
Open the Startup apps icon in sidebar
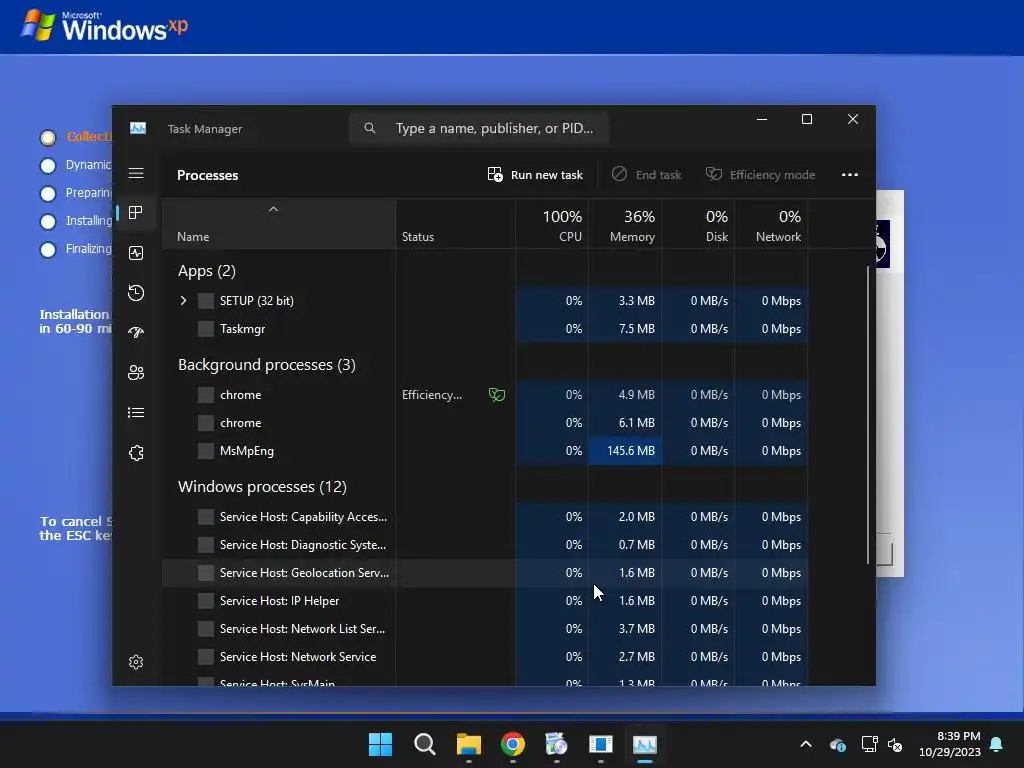[136, 332]
